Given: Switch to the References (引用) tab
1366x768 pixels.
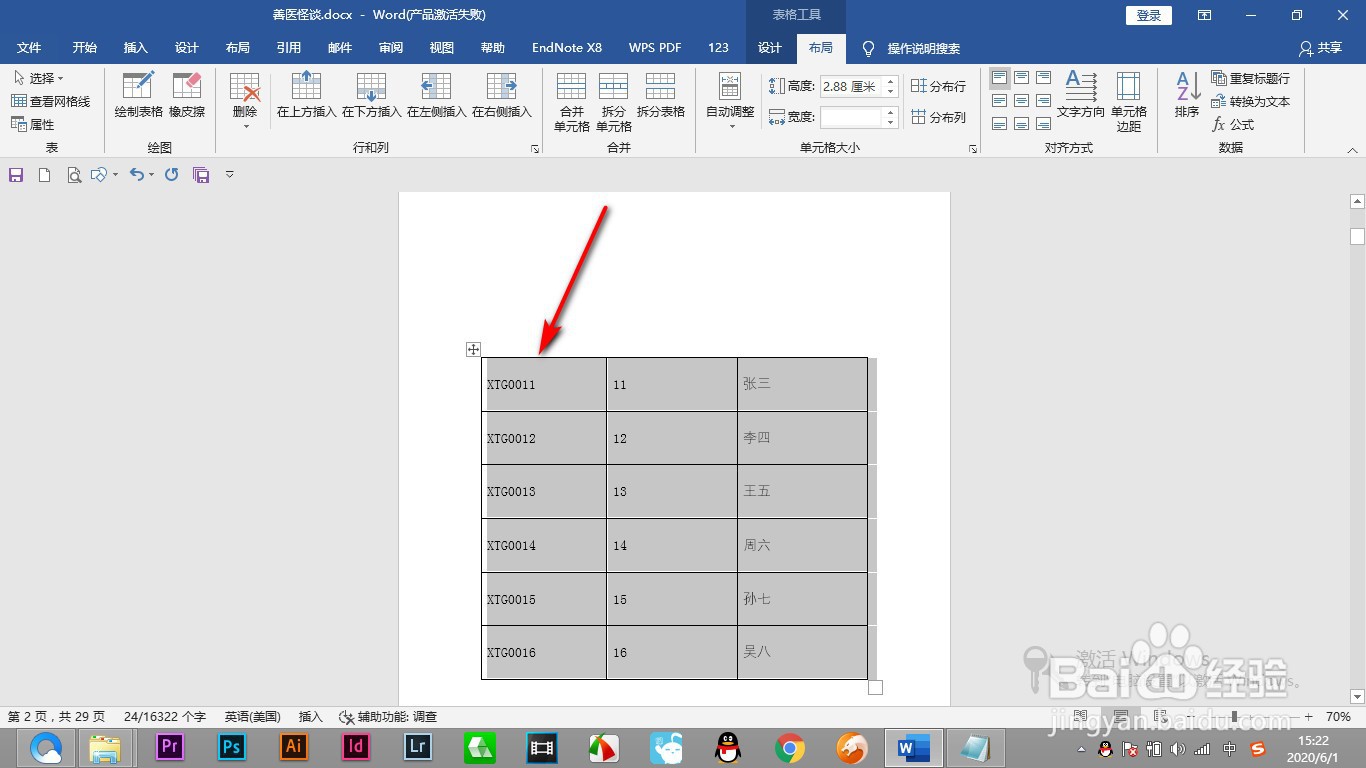Looking at the screenshot, I should (x=289, y=48).
